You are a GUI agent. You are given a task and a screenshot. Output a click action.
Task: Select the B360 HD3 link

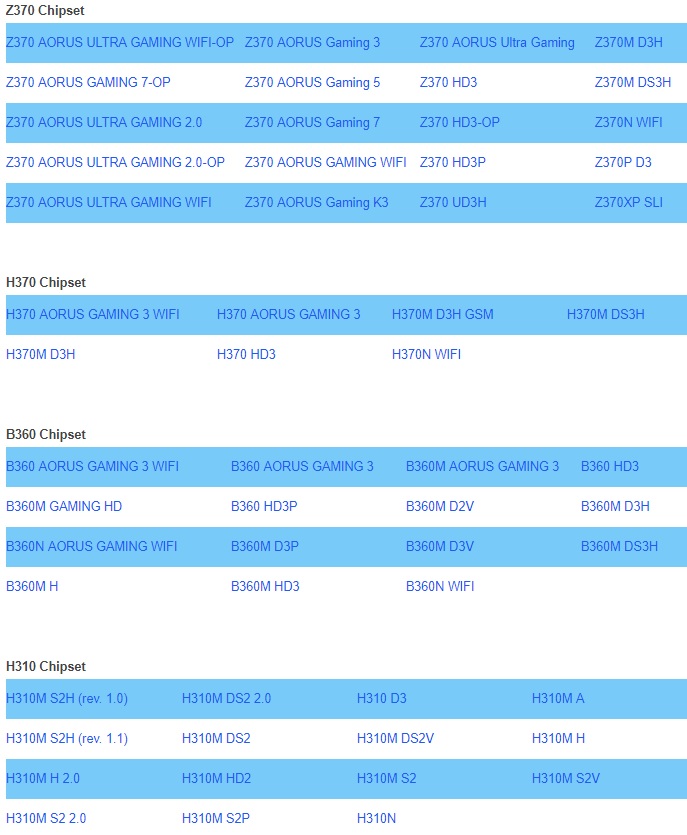[x=610, y=466]
